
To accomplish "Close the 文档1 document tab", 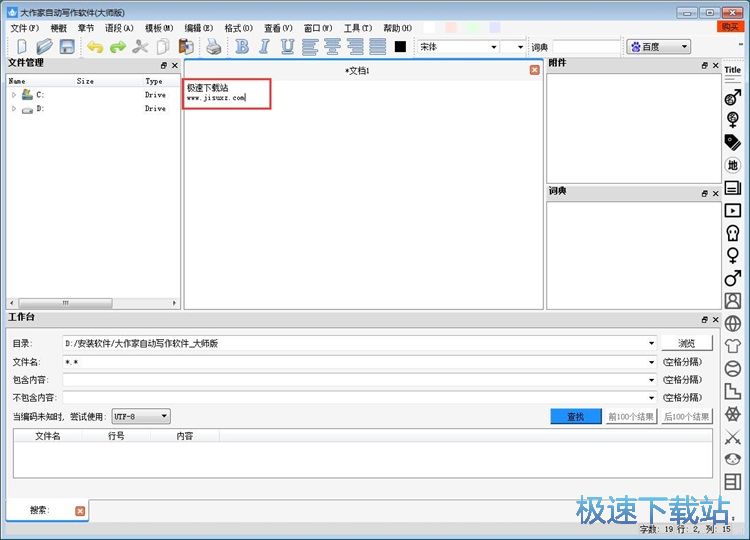I will coord(534,70).
